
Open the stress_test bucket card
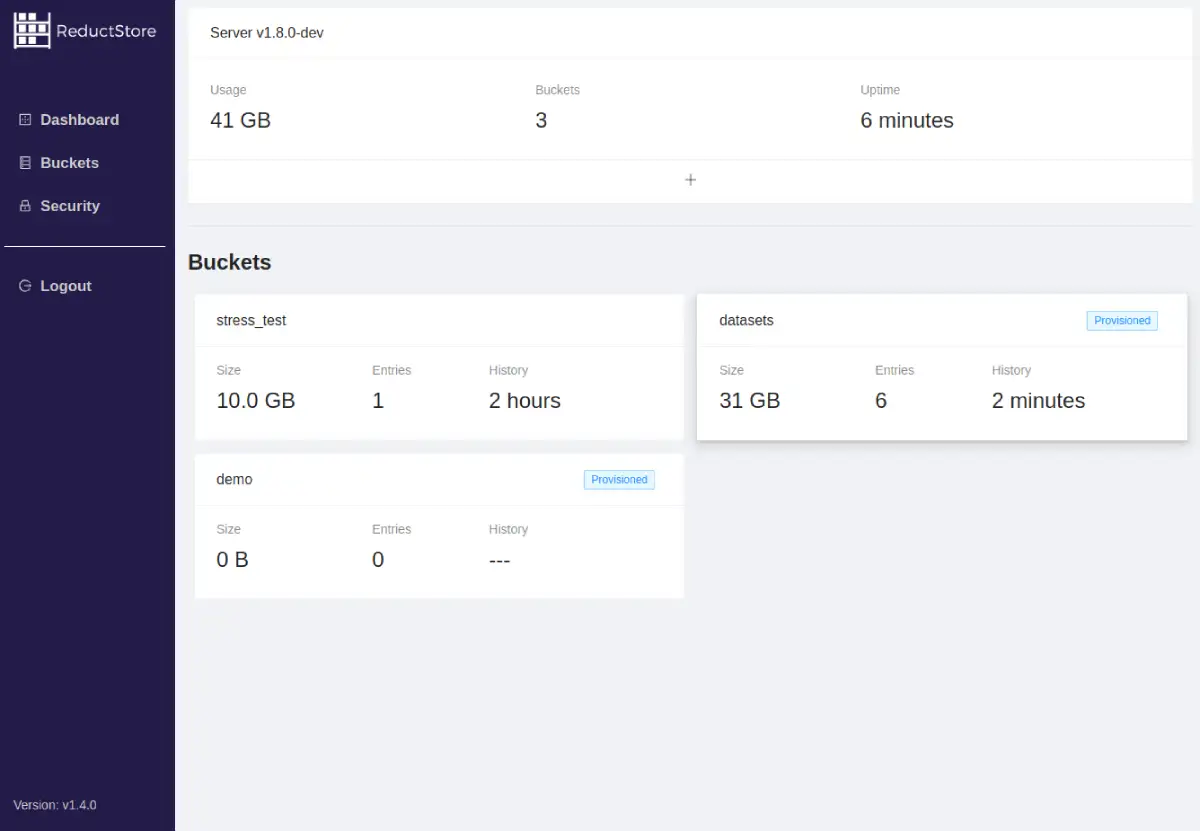coord(440,367)
